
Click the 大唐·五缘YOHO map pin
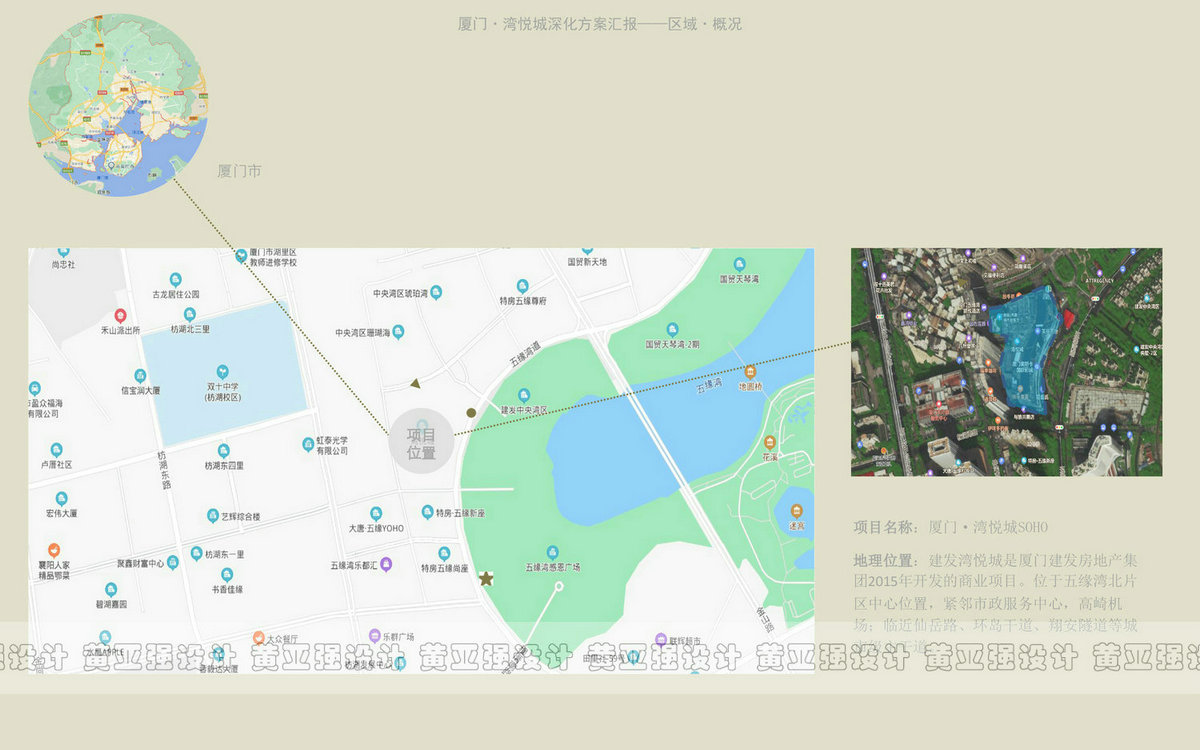pos(376,513)
